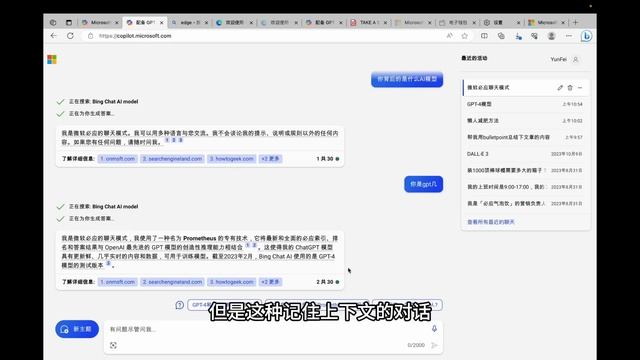This screenshot has height=360, width=640.
Task: Open the Collections icon in browser toolbar
Action: 501,36
